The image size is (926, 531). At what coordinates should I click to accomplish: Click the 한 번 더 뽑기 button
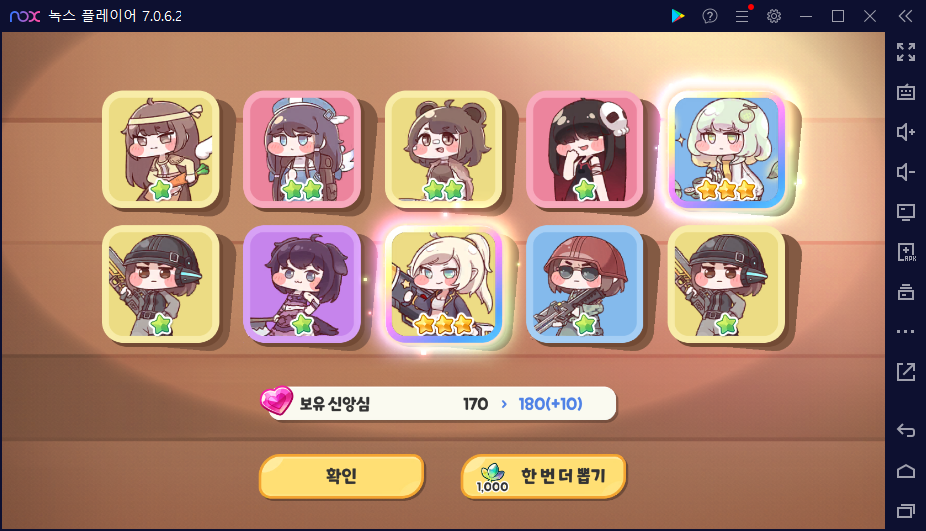(x=543, y=475)
